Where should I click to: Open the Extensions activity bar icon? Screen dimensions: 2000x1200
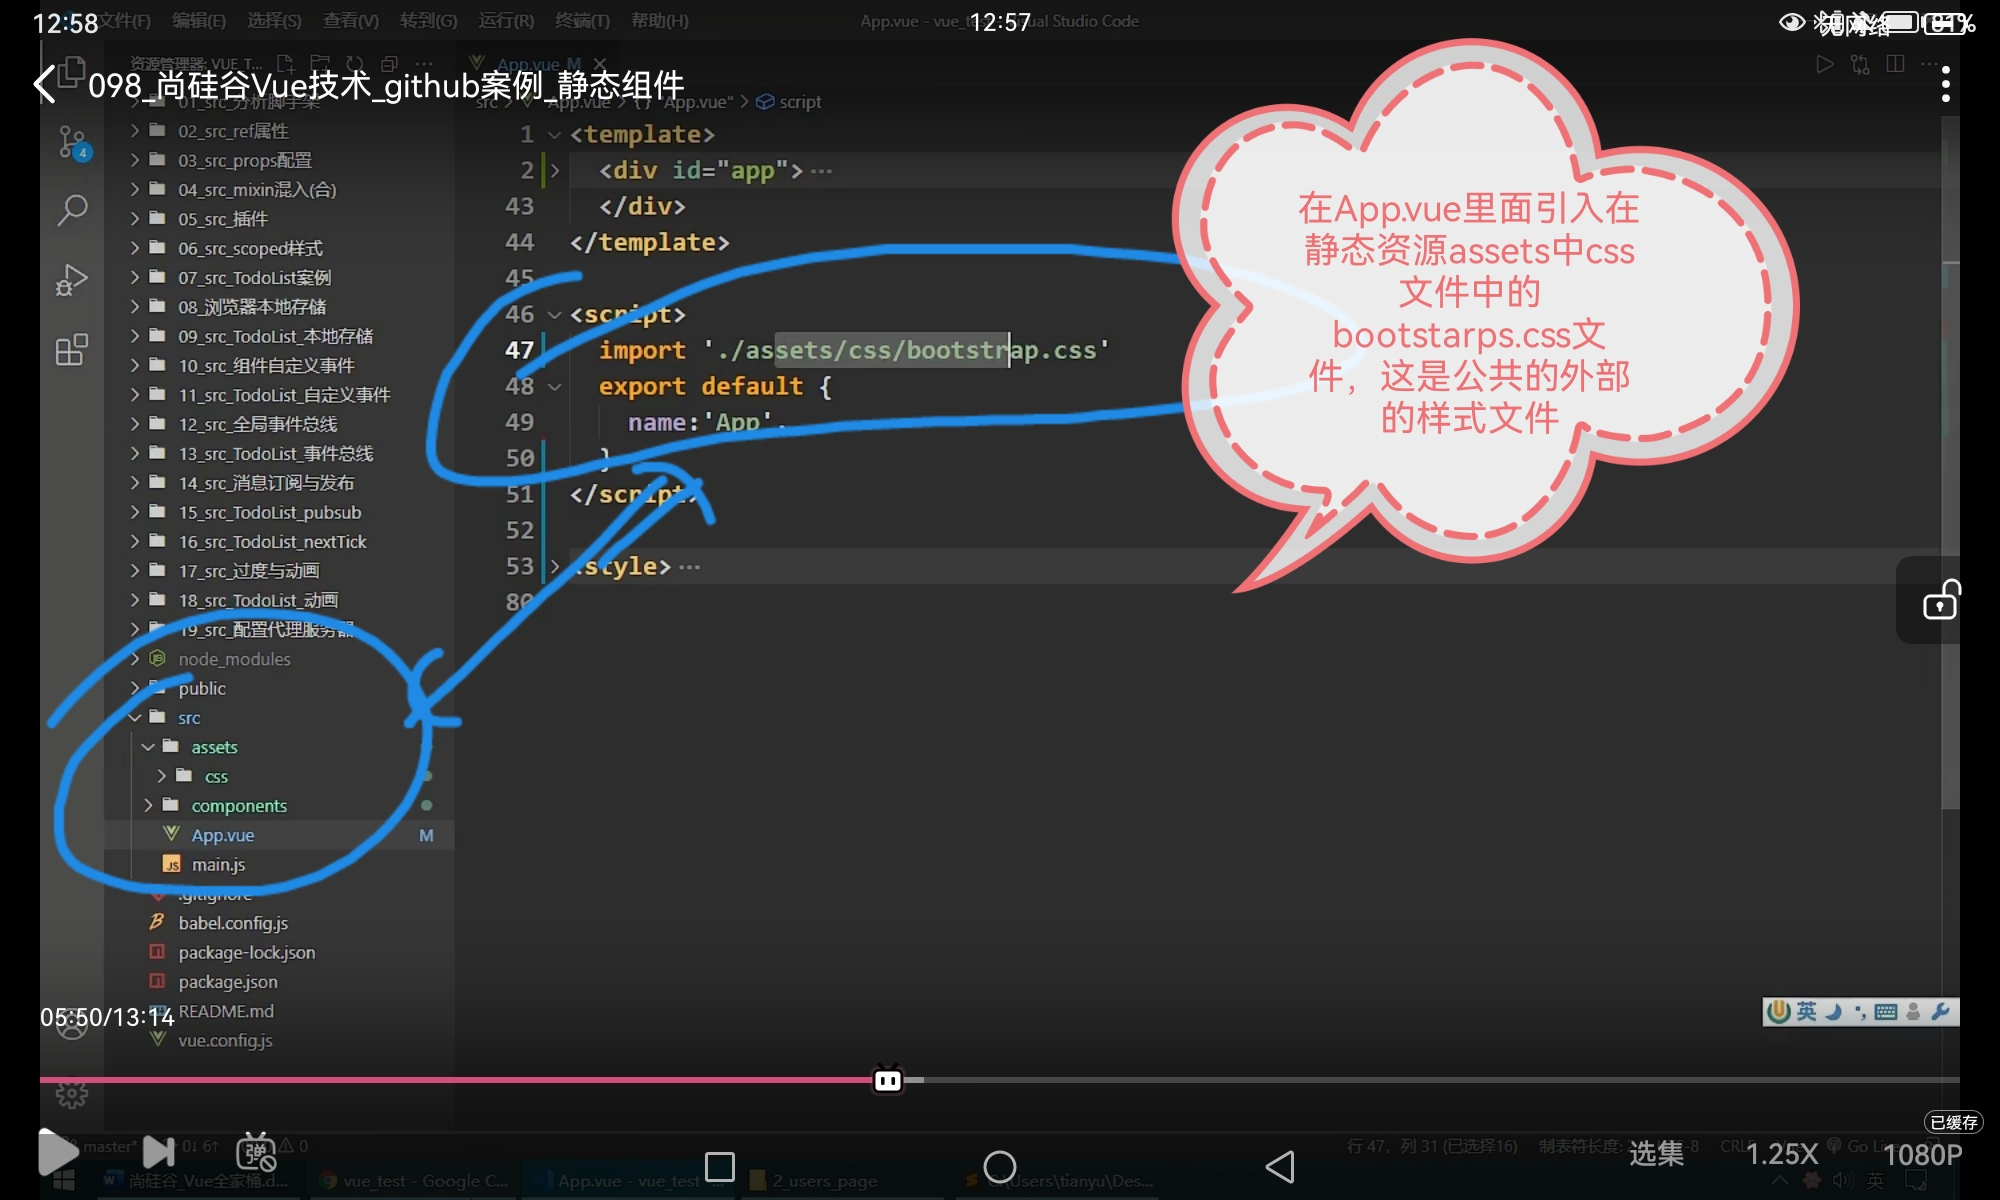[x=72, y=350]
